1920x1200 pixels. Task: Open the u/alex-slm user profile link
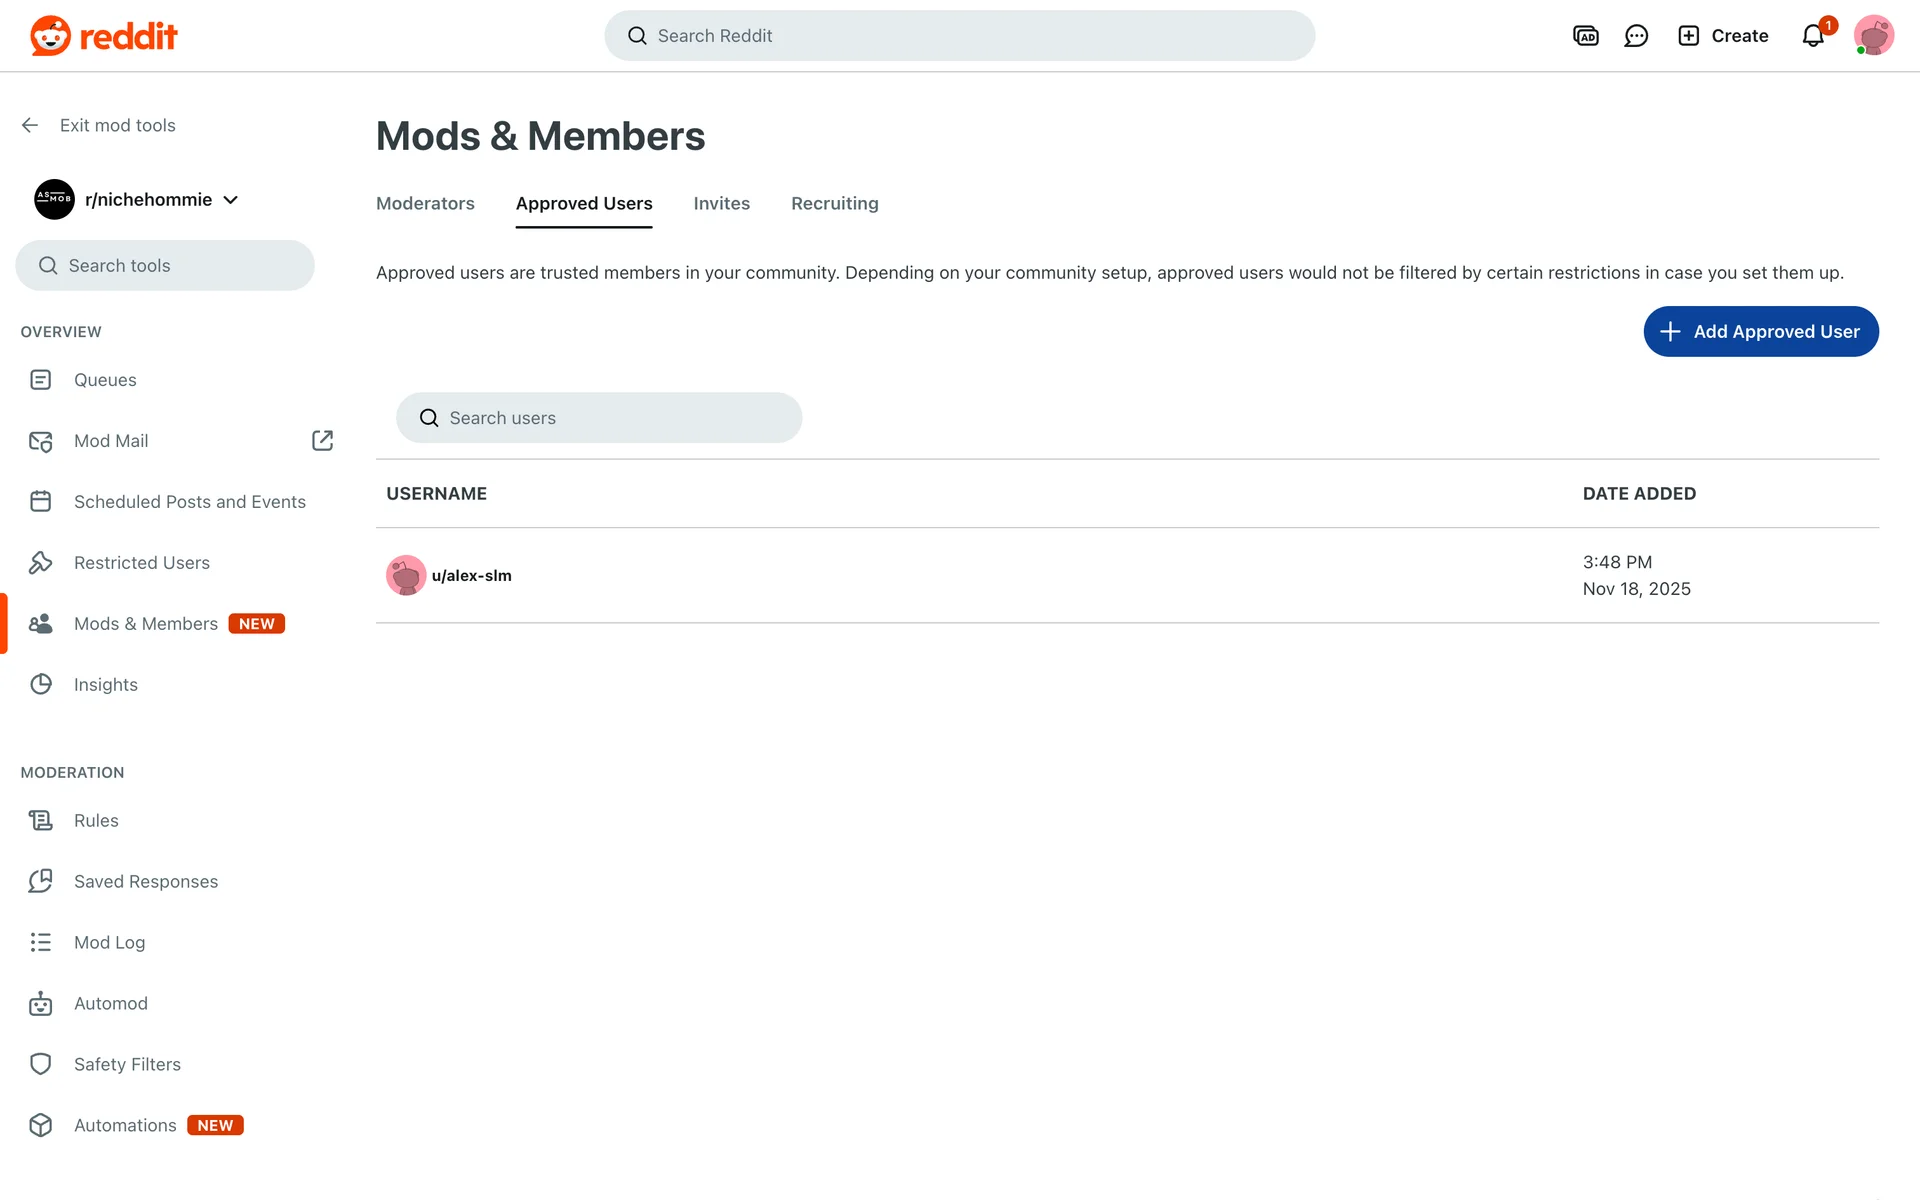pos(471,576)
